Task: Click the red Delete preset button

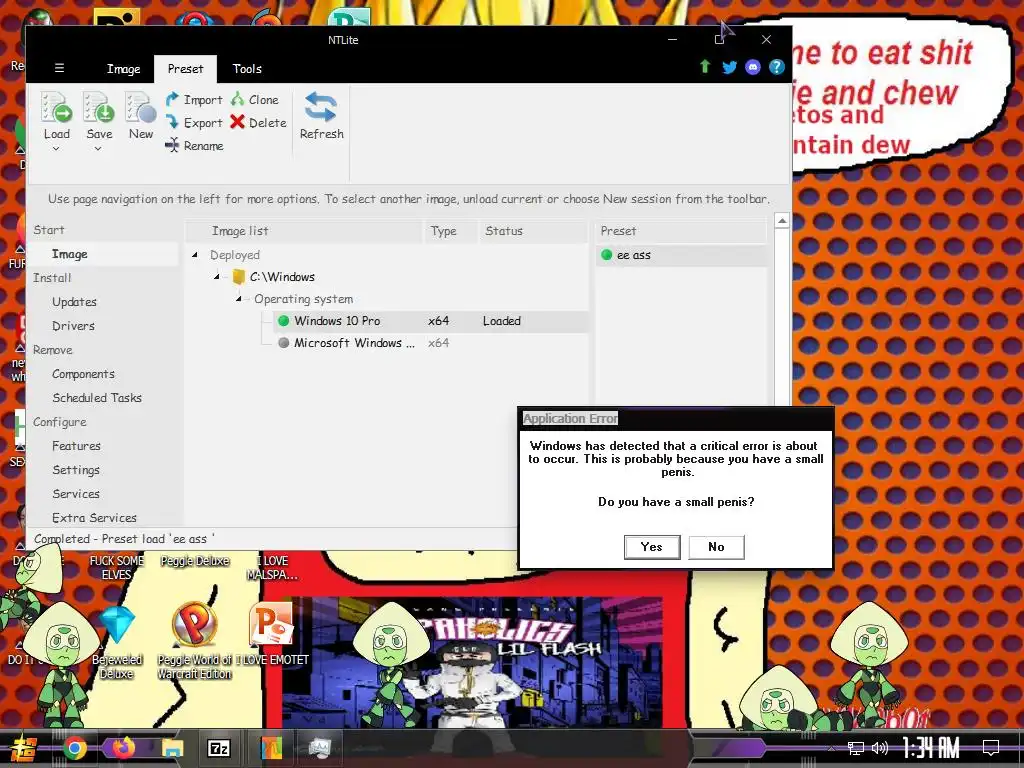Action: pos(258,122)
